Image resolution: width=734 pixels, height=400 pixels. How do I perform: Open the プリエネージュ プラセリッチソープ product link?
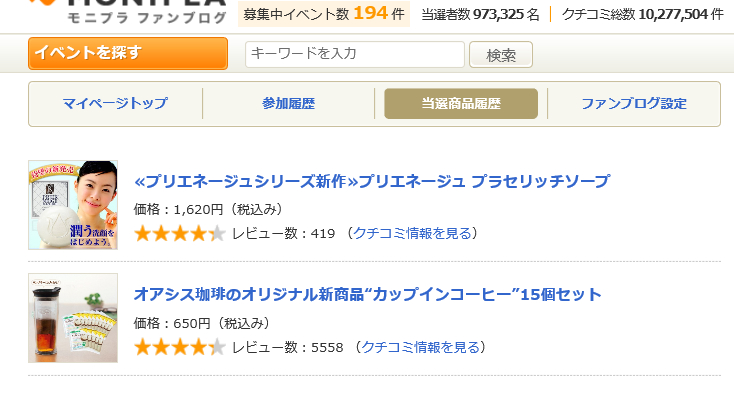(371, 181)
